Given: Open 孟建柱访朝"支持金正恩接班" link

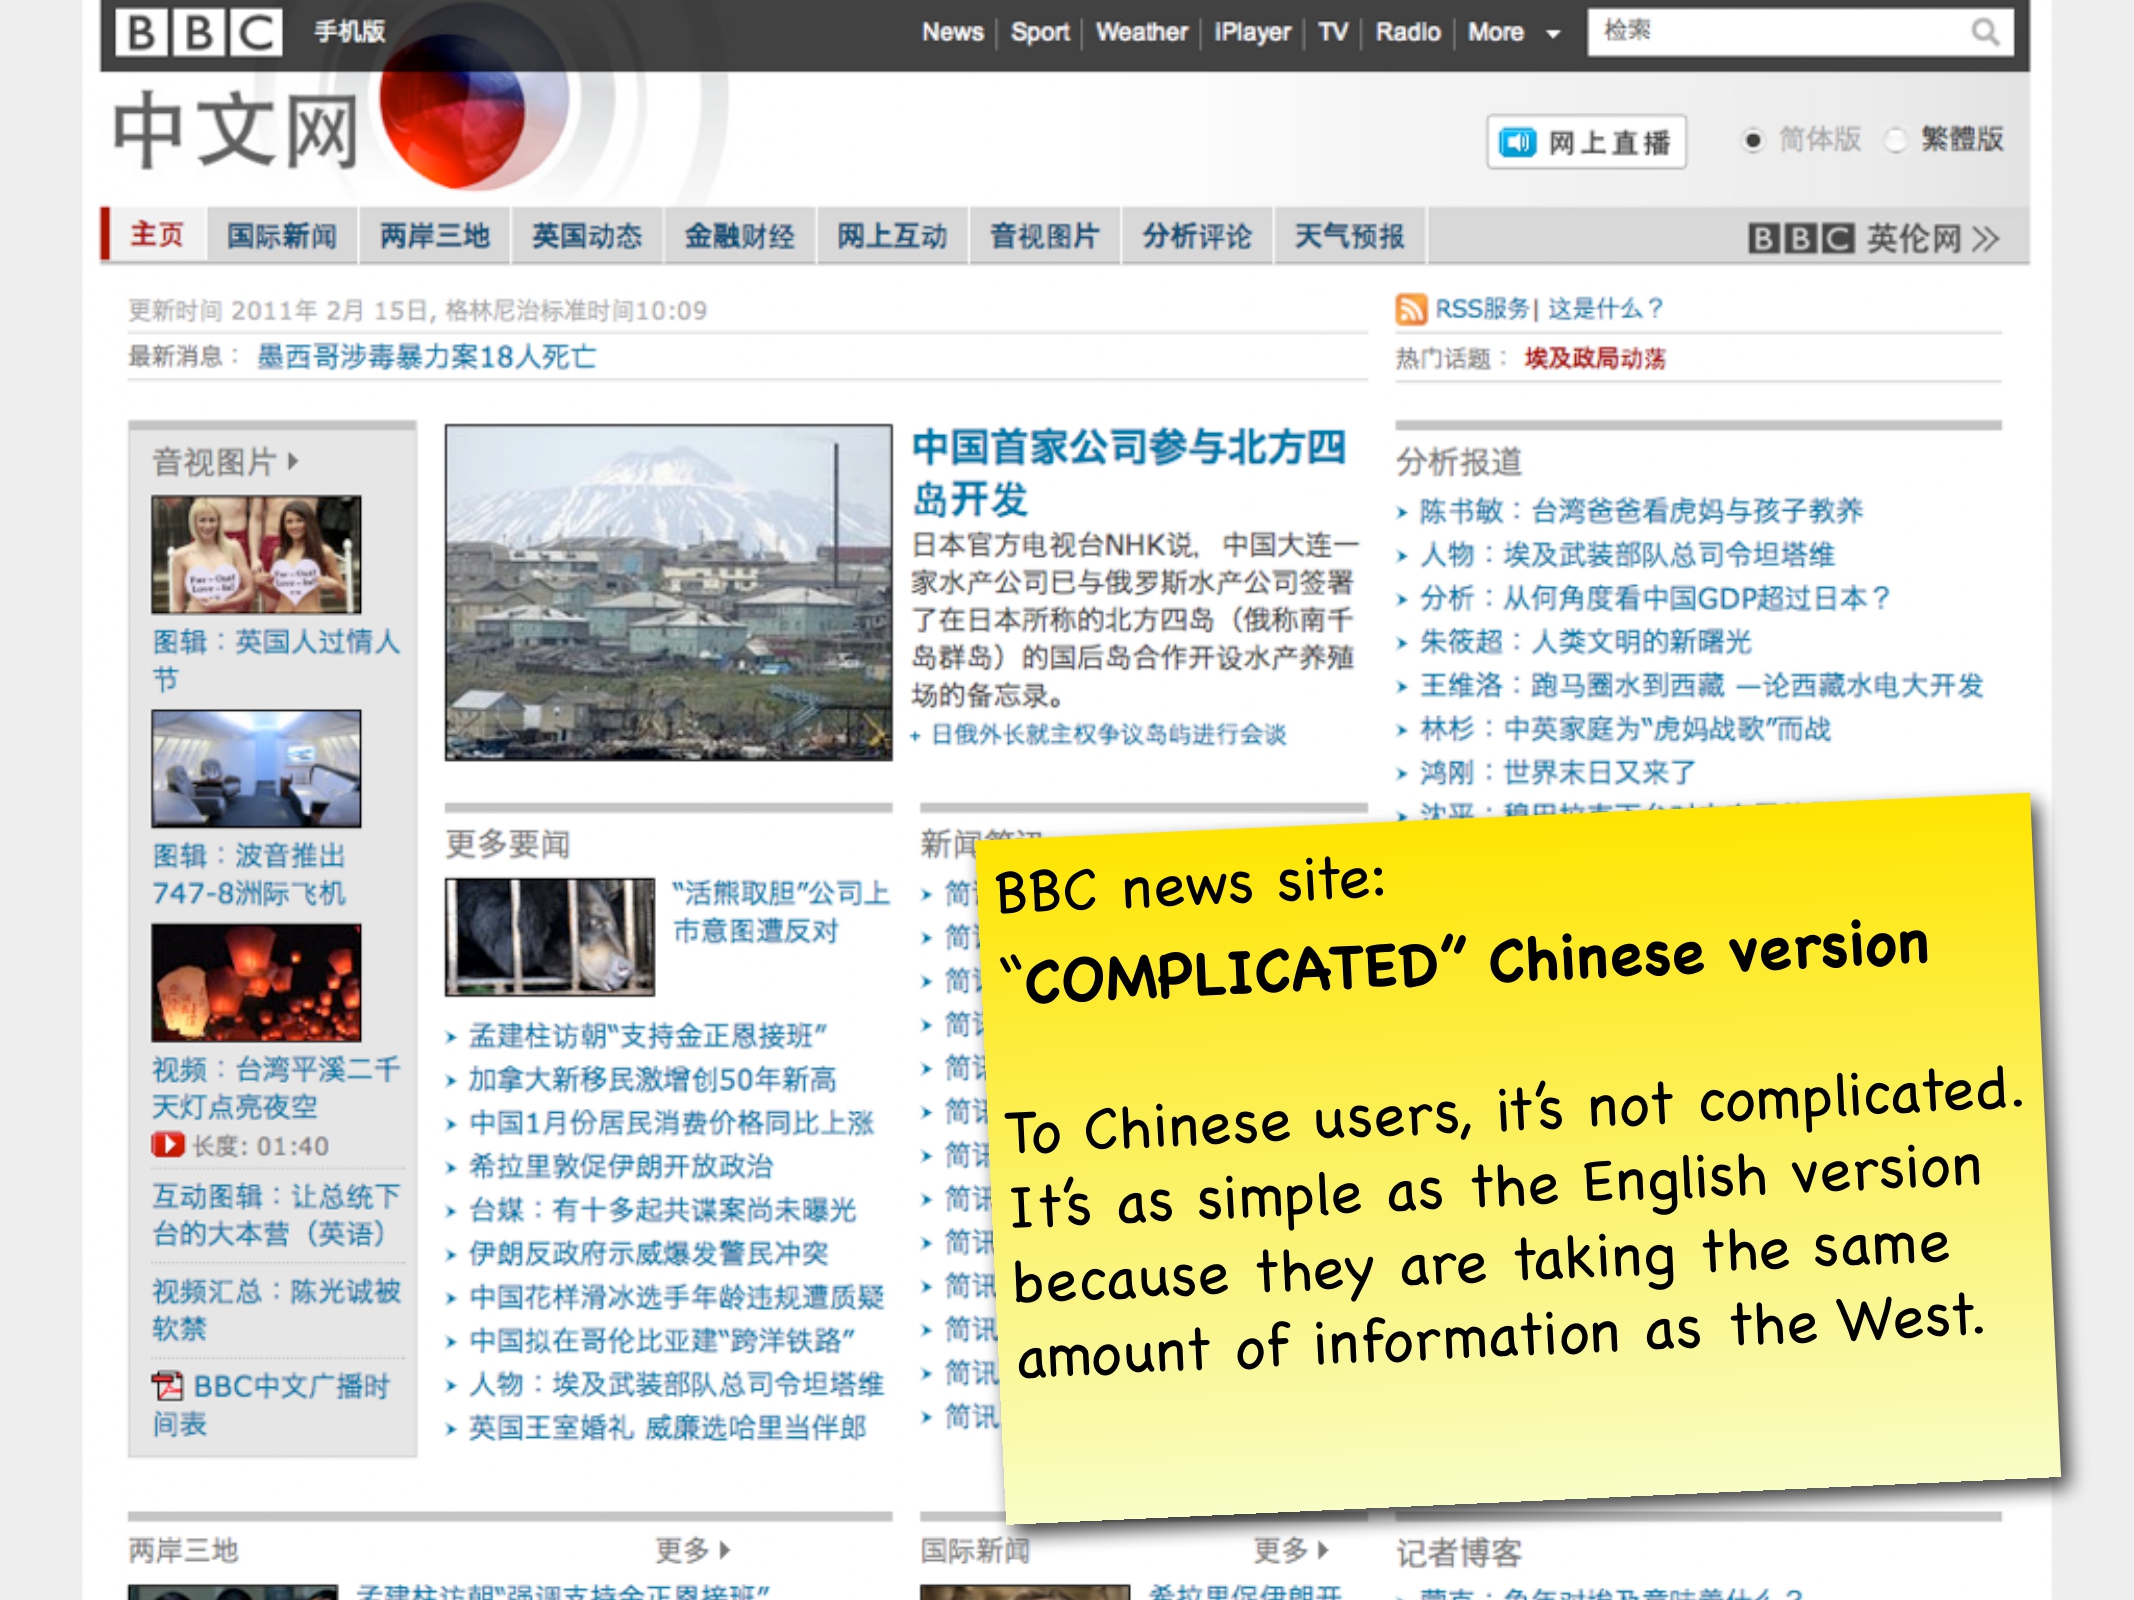Looking at the screenshot, I should pyautogui.click(x=648, y=1036).
